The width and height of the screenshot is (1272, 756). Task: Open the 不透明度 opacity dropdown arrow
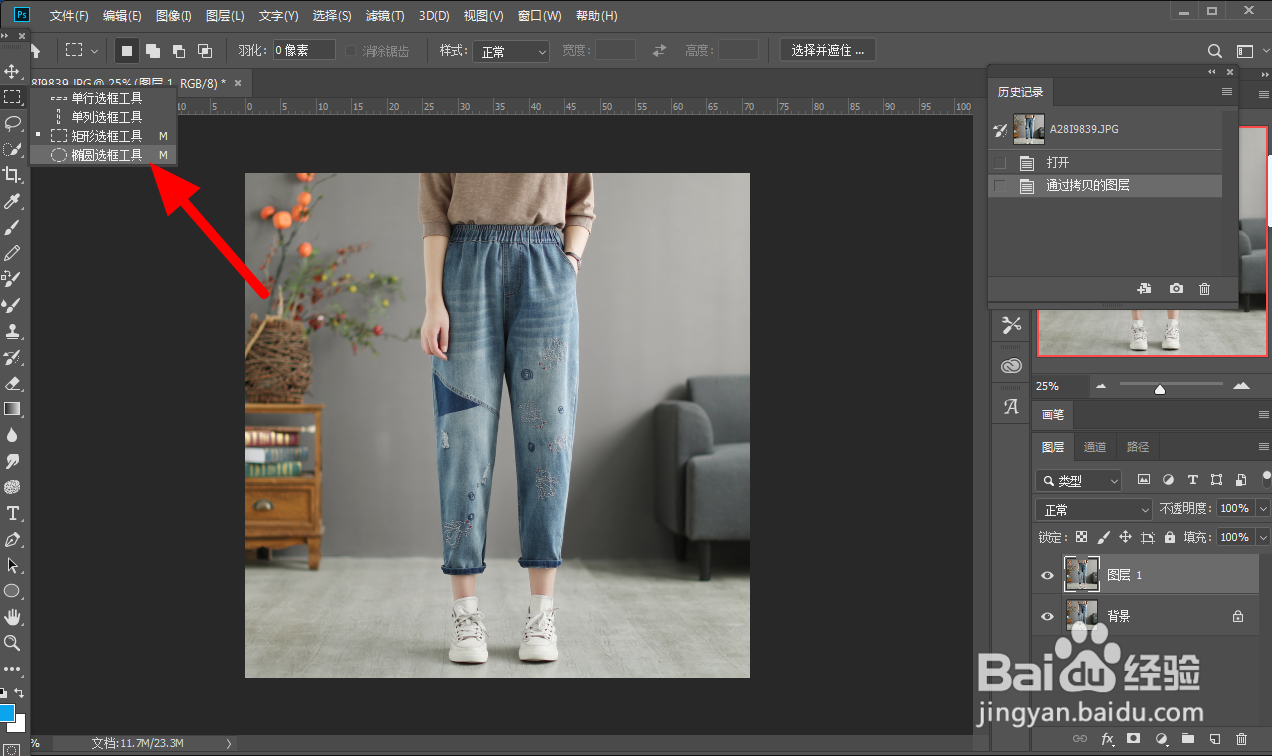pos(1262,509)
